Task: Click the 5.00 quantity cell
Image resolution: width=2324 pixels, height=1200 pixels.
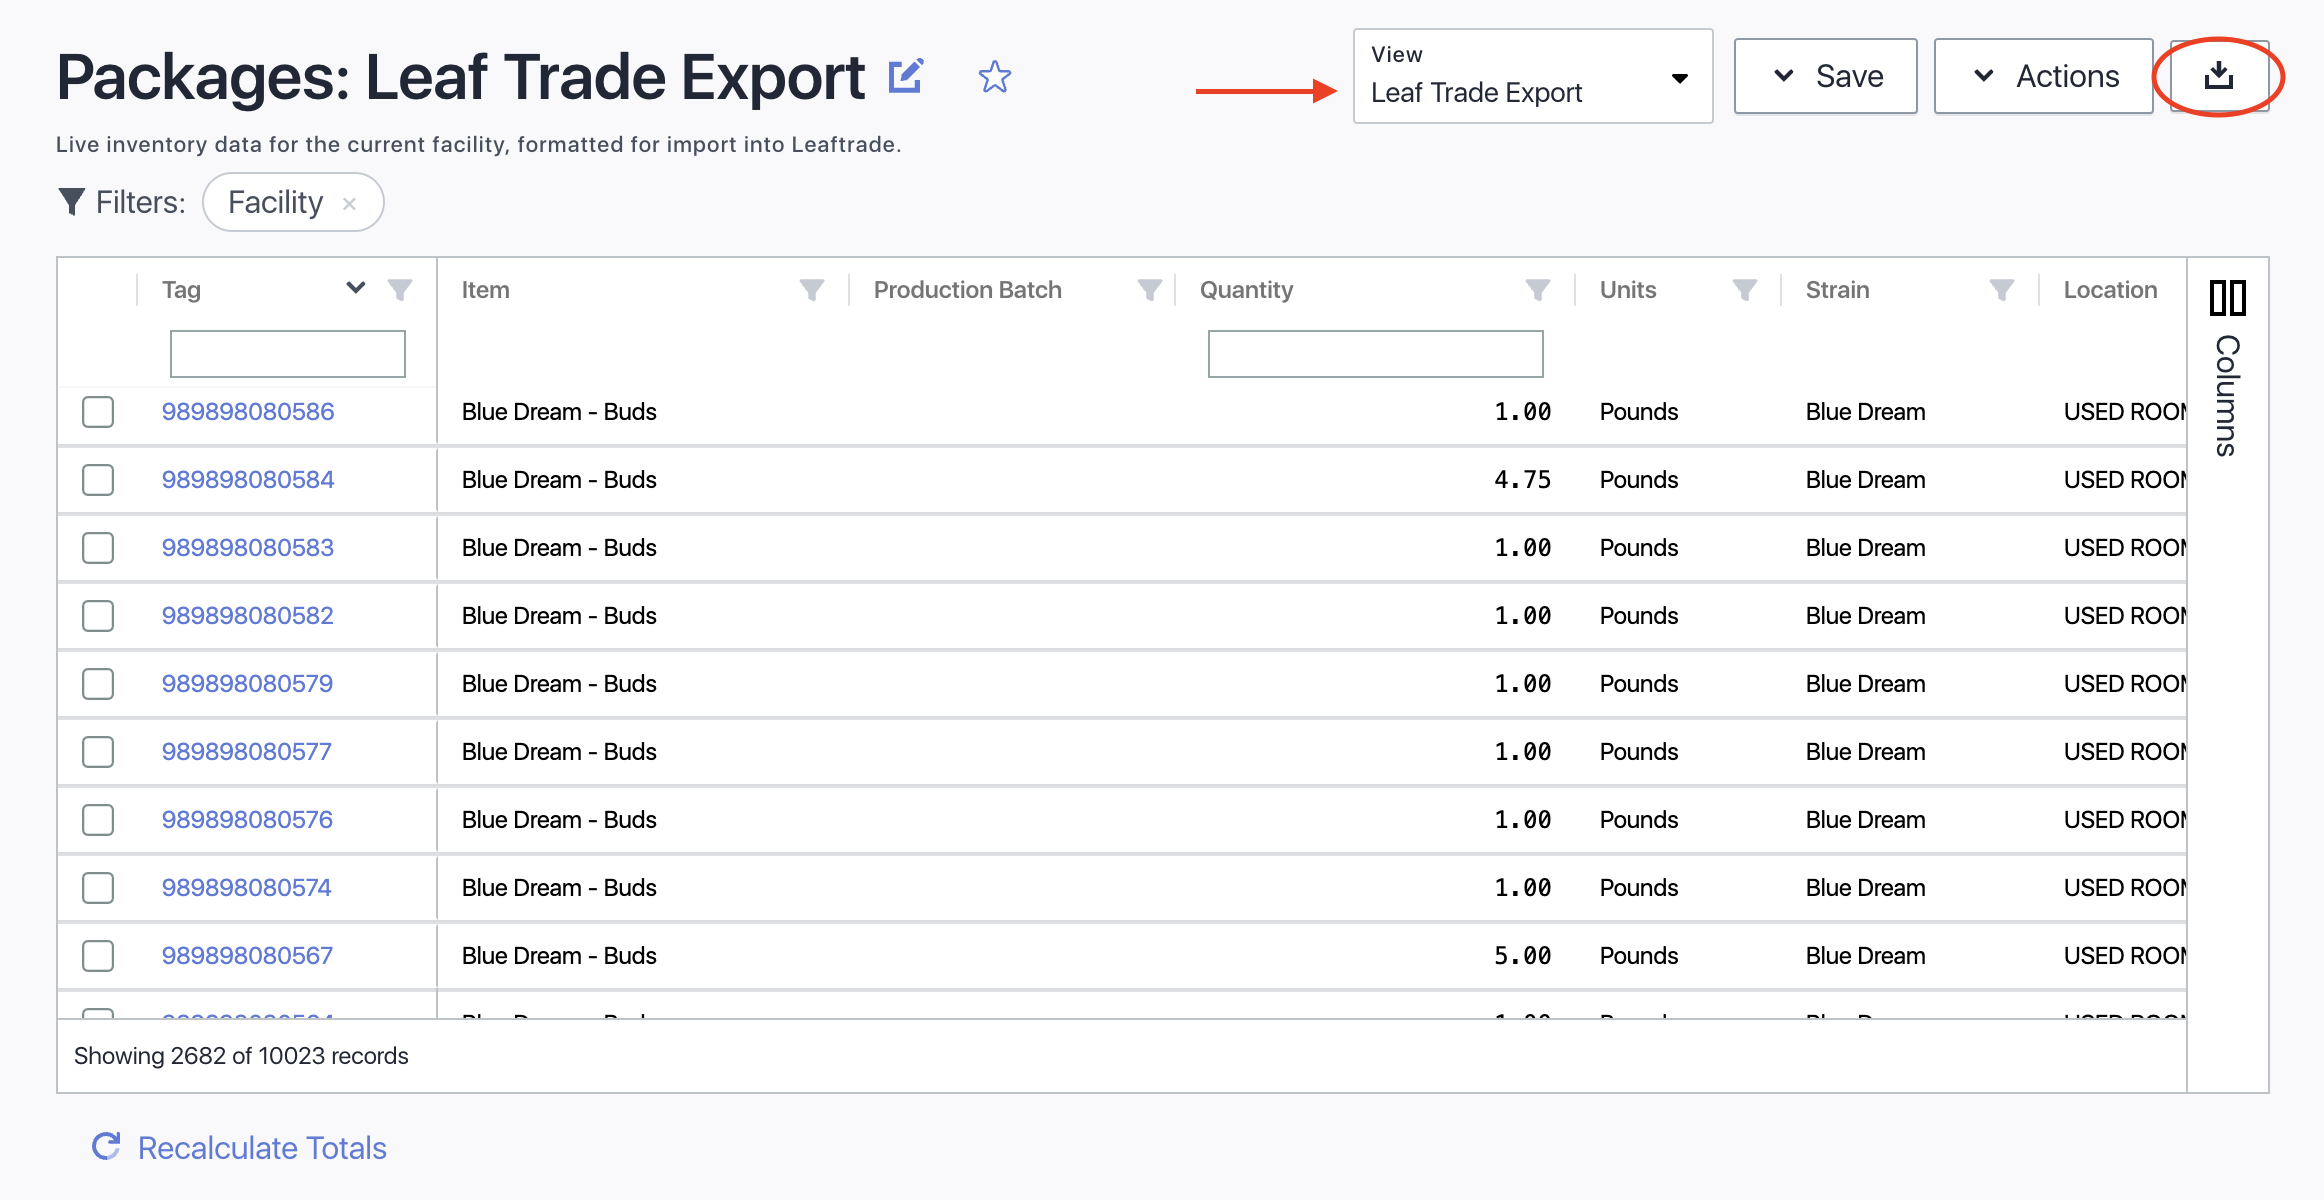Action: coord(1523,956)
